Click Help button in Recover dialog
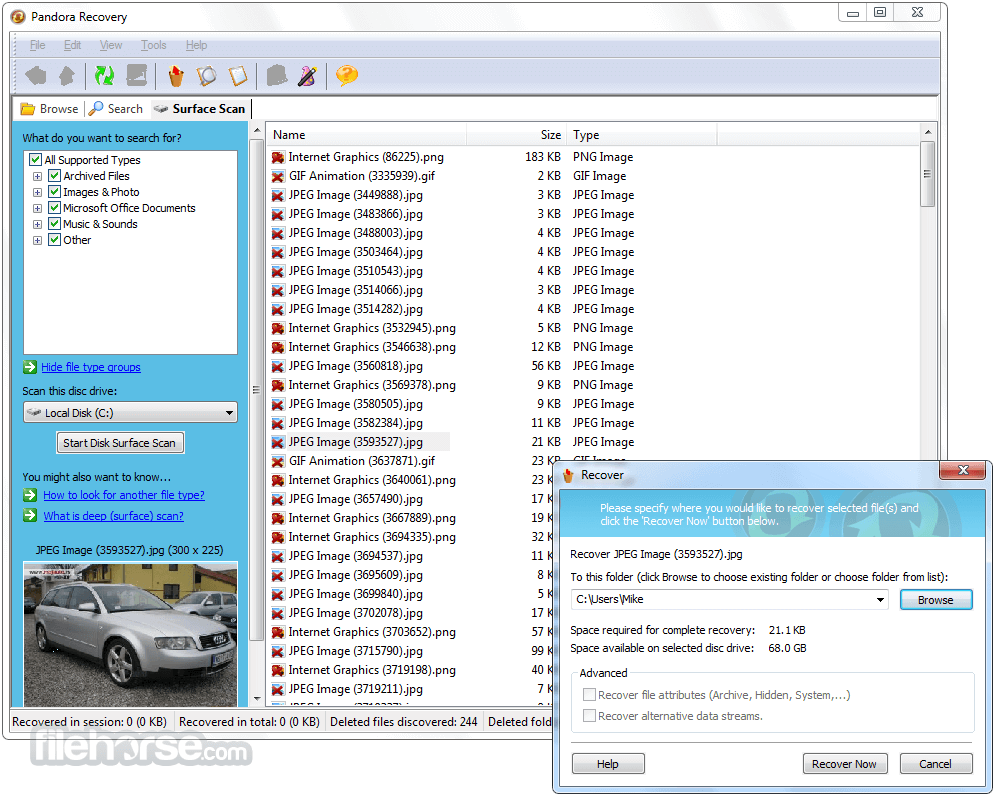This screenshot has width=995, height=796. 608,764
